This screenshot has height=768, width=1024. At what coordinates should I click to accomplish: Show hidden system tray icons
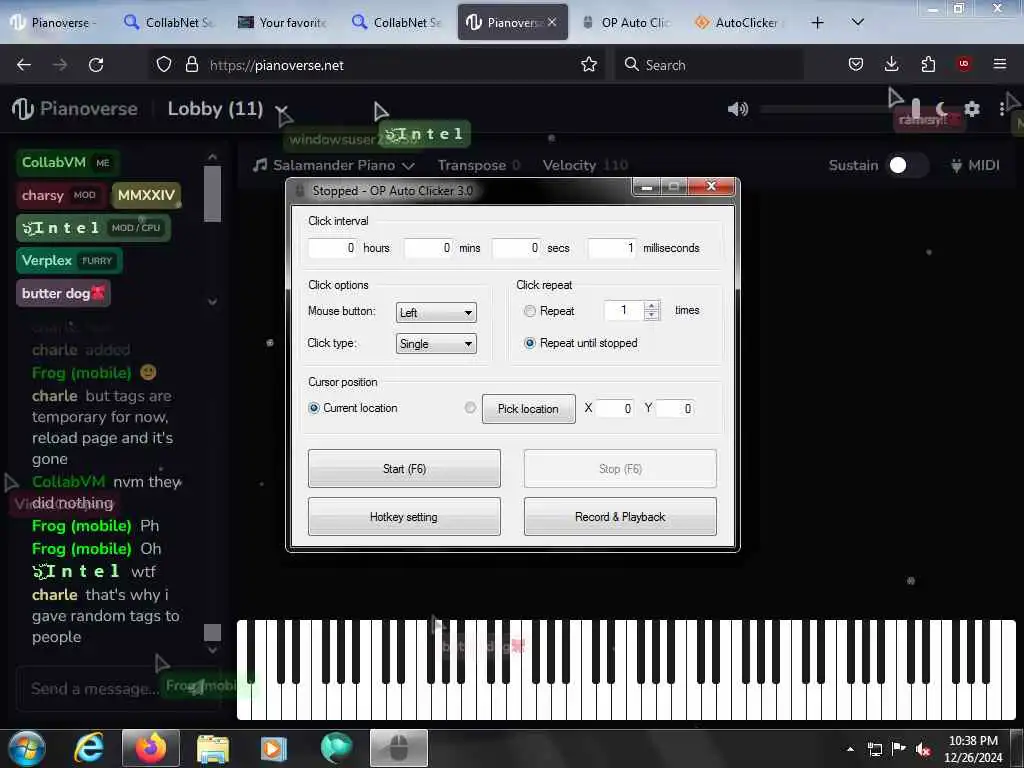pyautogui.click(x=850, y=749)
